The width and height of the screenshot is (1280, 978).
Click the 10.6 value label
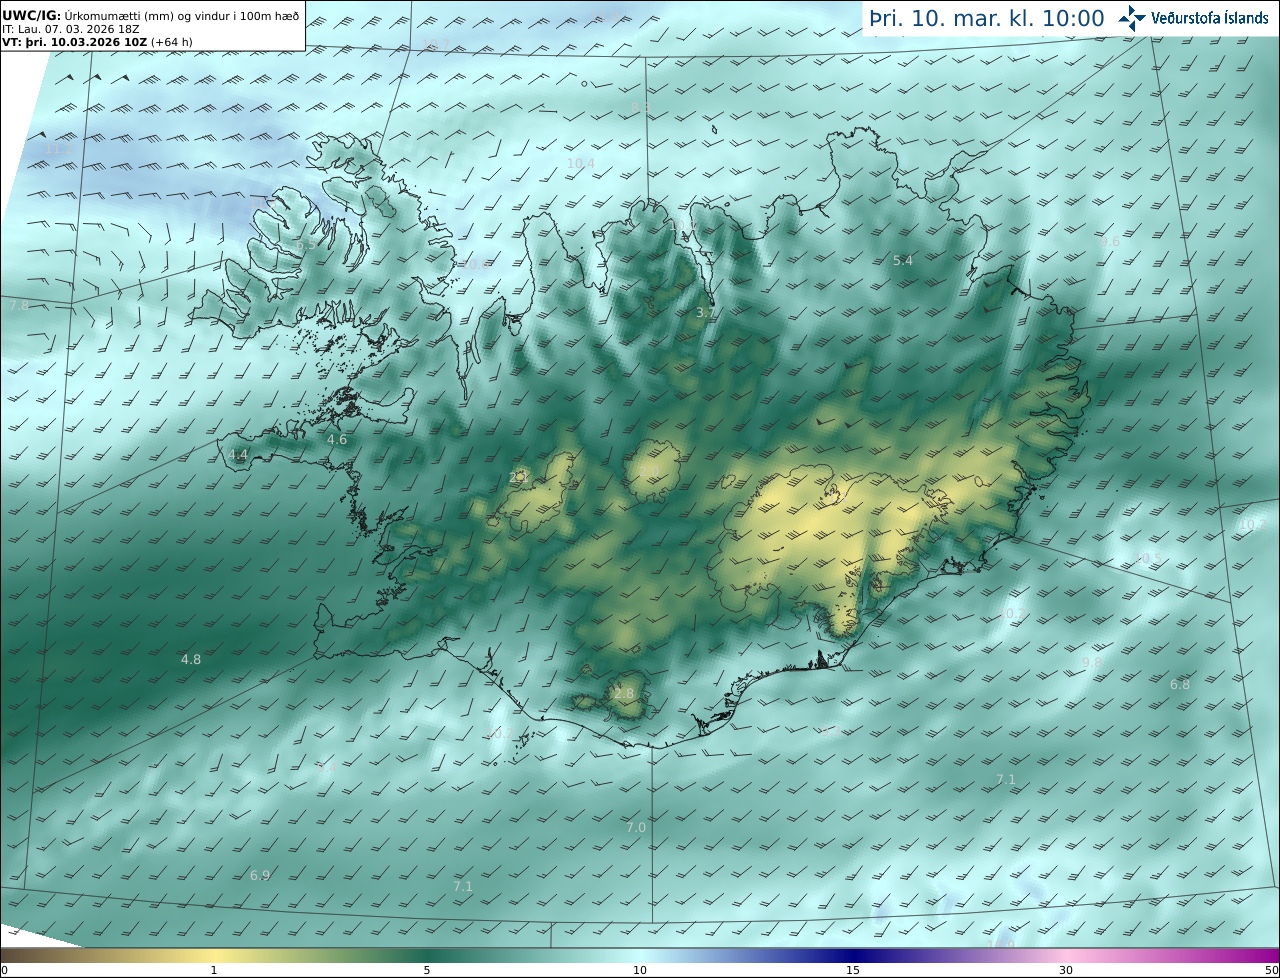[x=474, y=265]
